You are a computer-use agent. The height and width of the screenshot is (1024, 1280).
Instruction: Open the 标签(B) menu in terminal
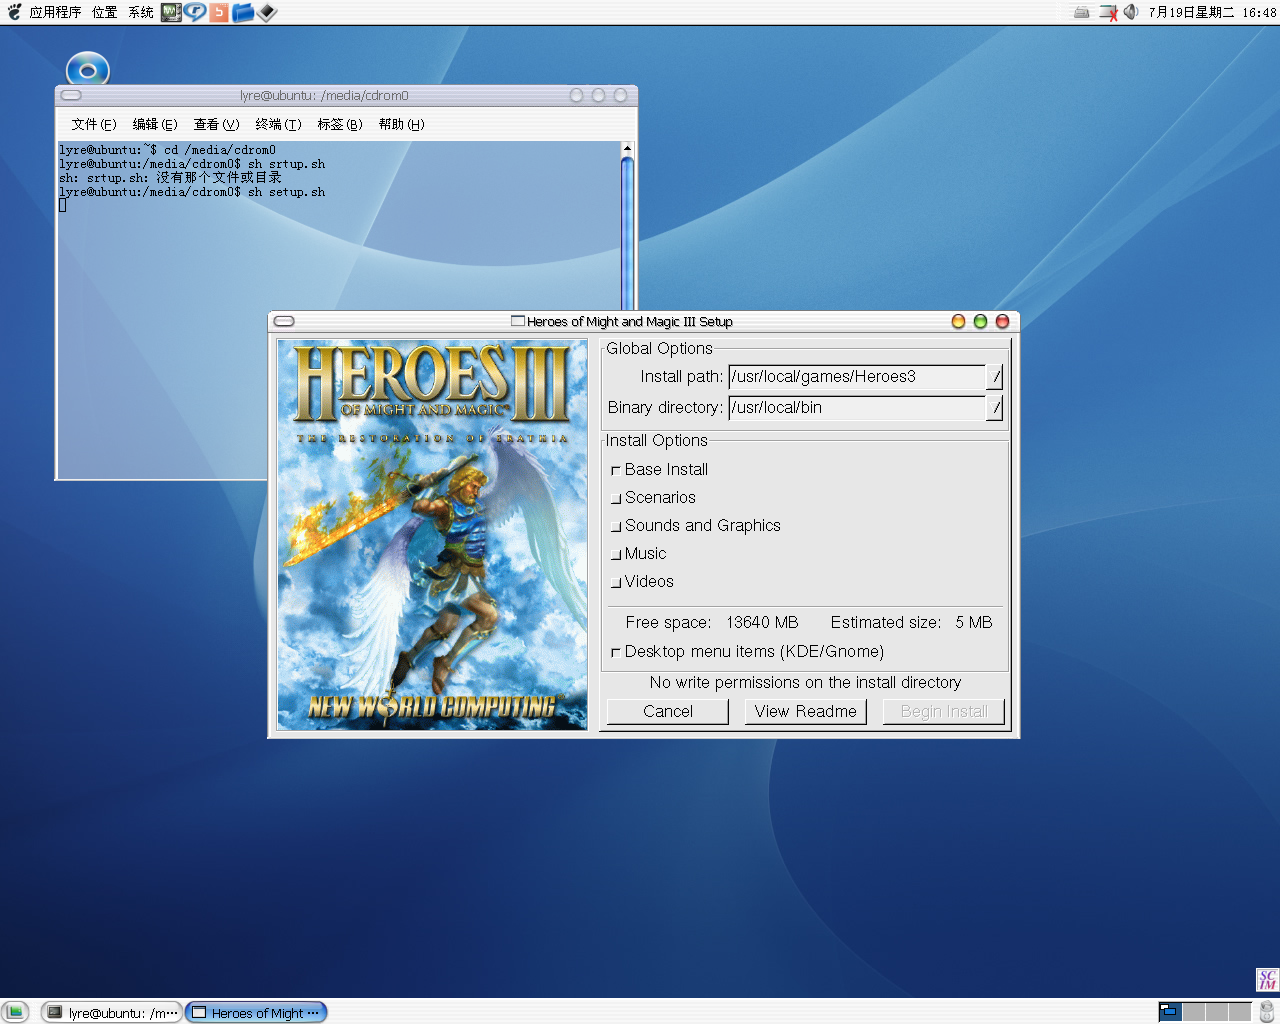340,124
